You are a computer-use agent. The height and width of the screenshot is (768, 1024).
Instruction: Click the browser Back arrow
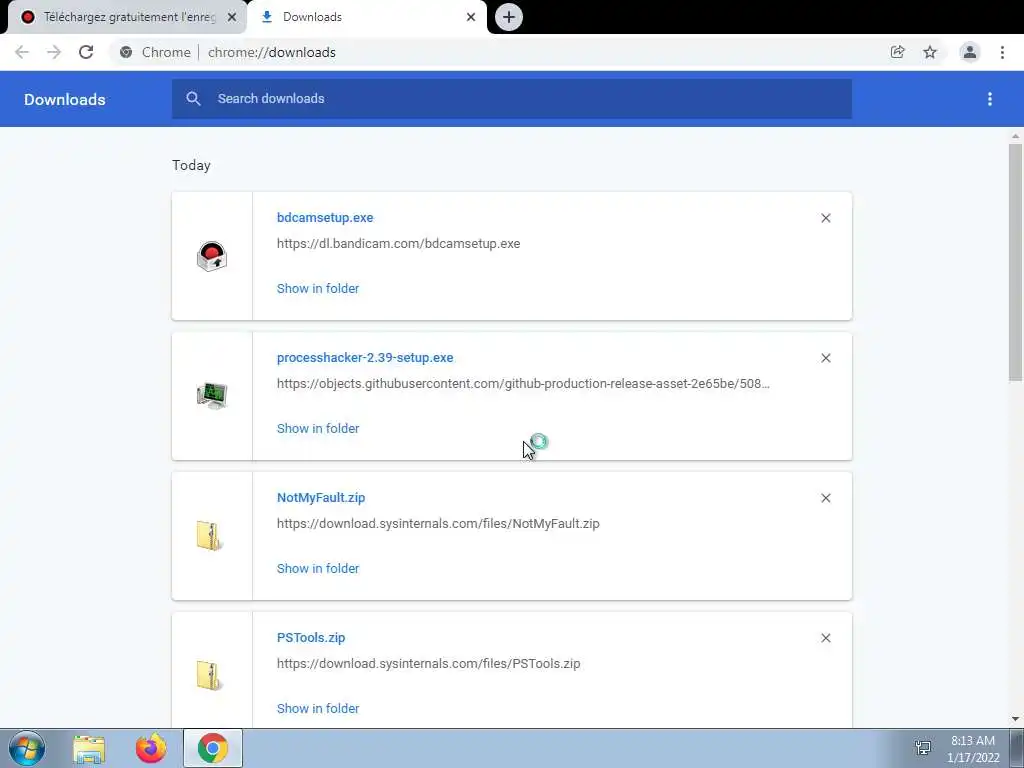pos(22,52)
